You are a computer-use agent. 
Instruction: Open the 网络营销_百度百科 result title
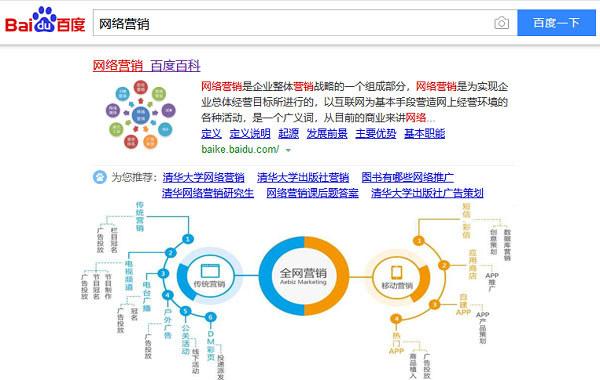point(147,65)
